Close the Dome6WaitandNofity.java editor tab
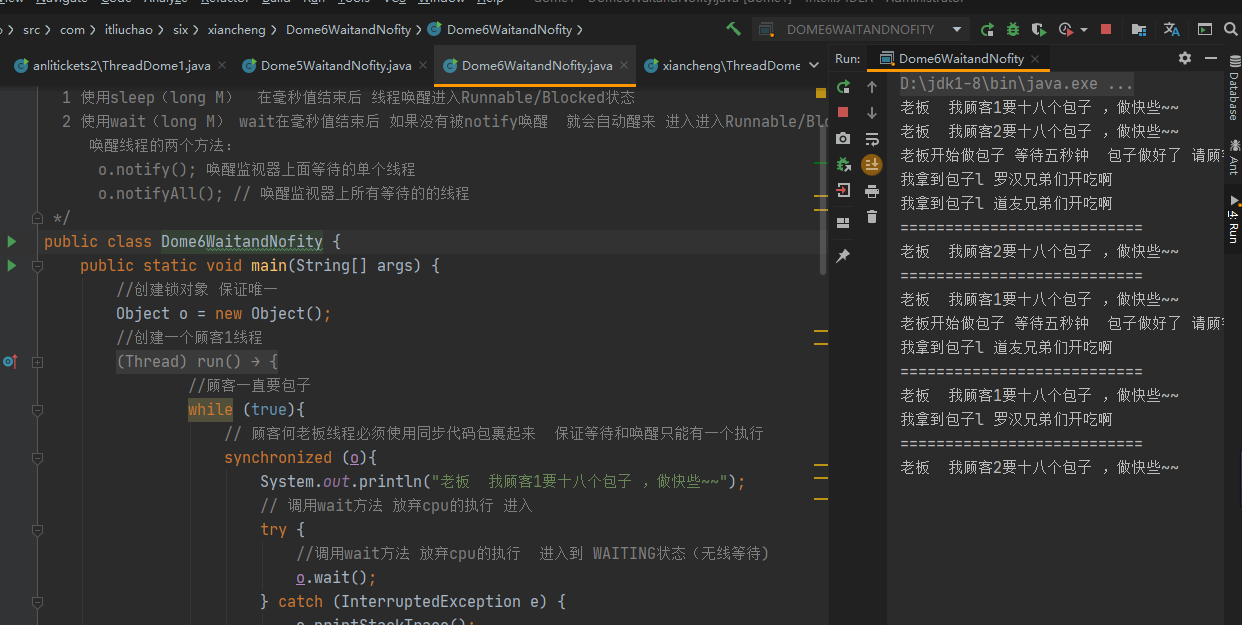Viewport: 1242px width, 625px height. tap(625, 66)
